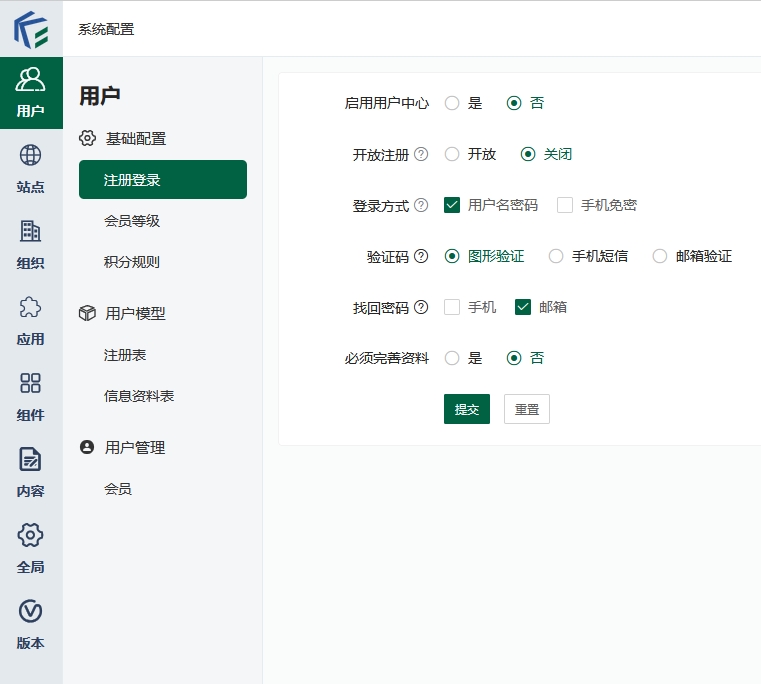Viewport: 761px width, 684px height.
Task: Open the 组织 (Organization) building icon
Action: [x=31, y=232]
